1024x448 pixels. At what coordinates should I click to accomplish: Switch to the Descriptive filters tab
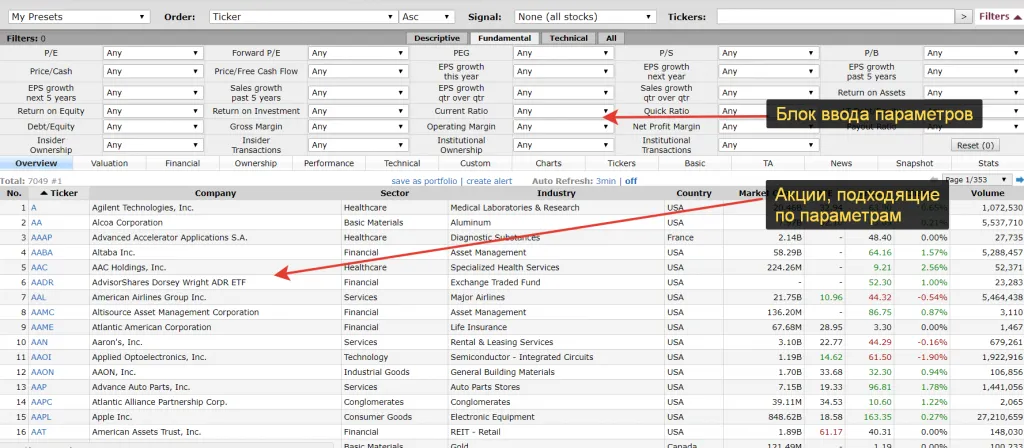tap(436, 38)
